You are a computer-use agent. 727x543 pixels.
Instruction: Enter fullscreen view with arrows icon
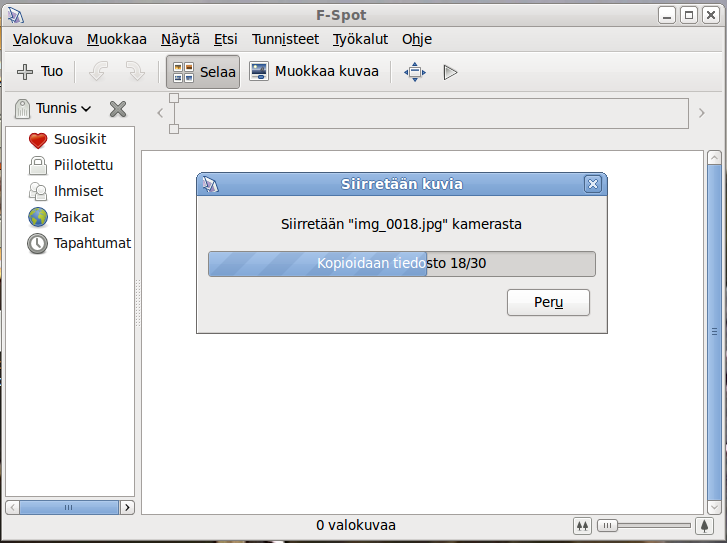click(x=414, y=72)
